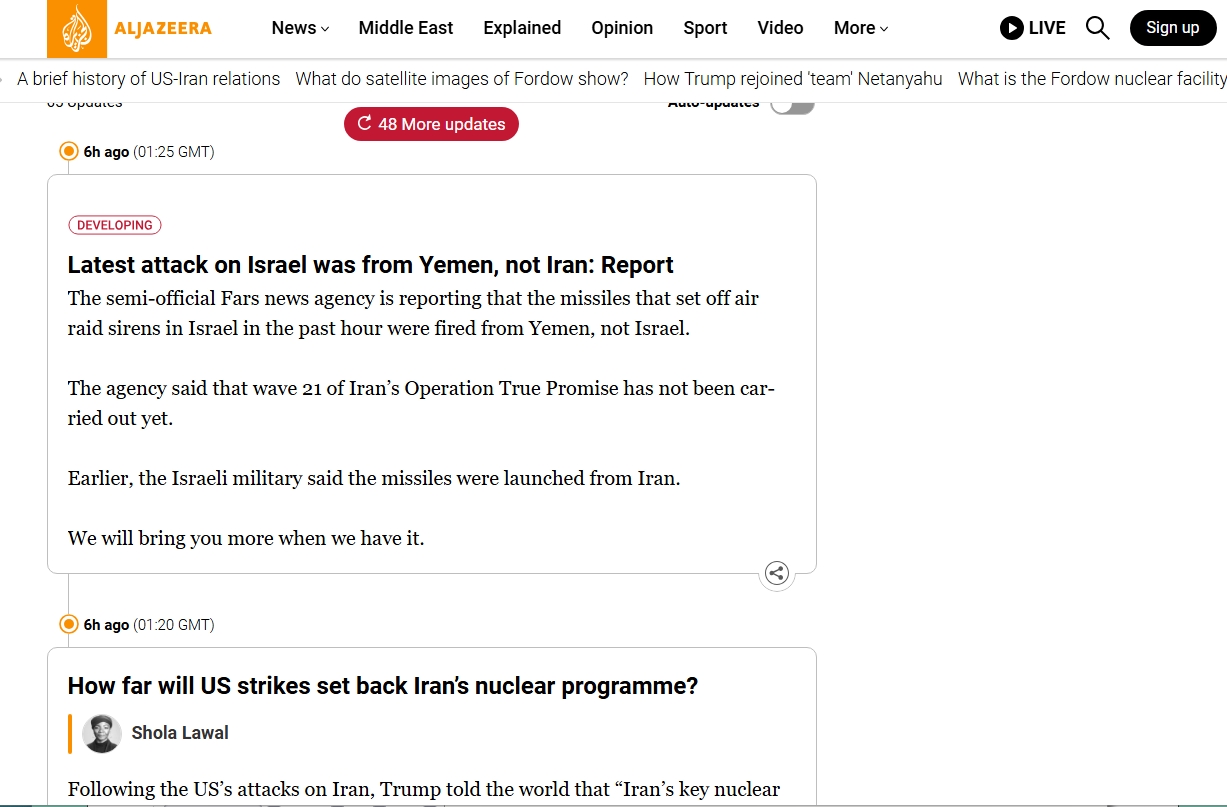
Task: Open headline 'Latest attack on Israel was from Yemen'
Action: point(371,265)
